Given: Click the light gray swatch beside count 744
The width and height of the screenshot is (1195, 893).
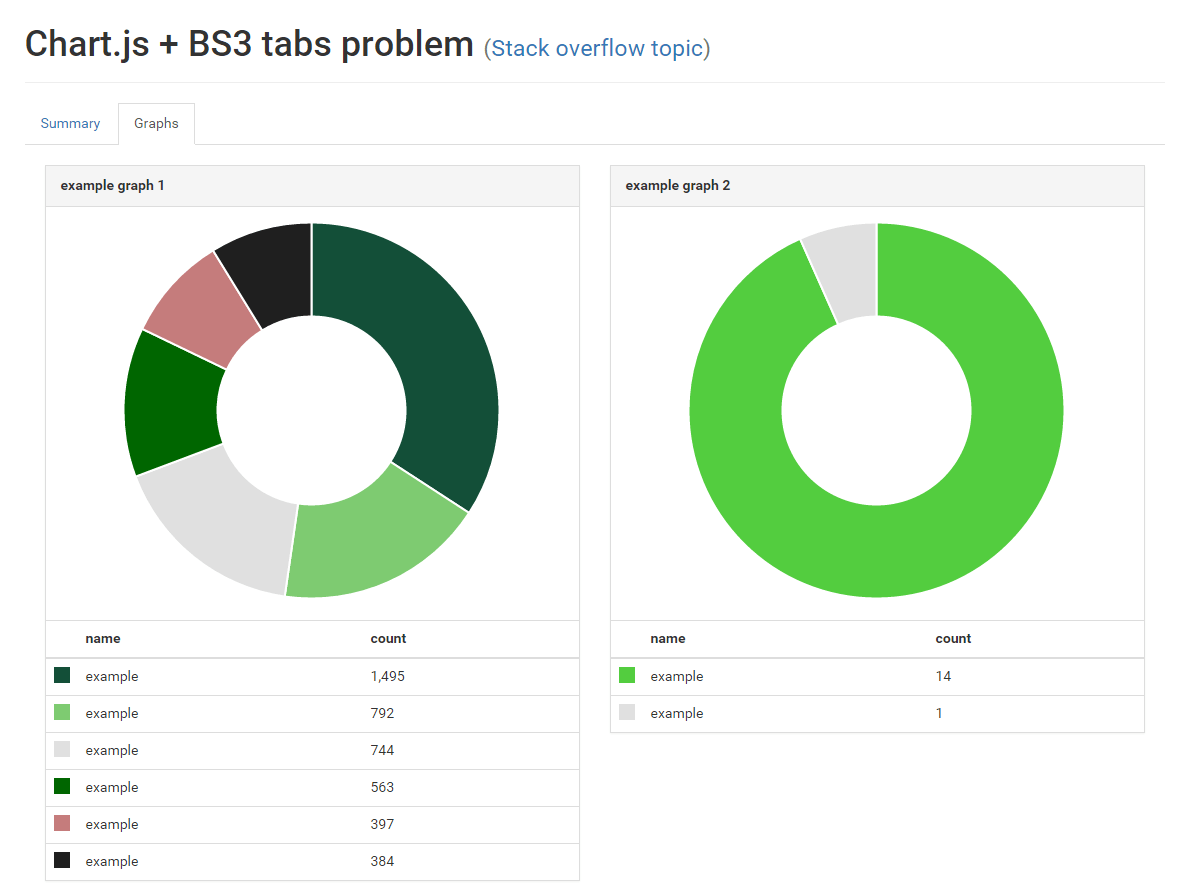Looking at the screenshot, I should click(x=62, y=749).
